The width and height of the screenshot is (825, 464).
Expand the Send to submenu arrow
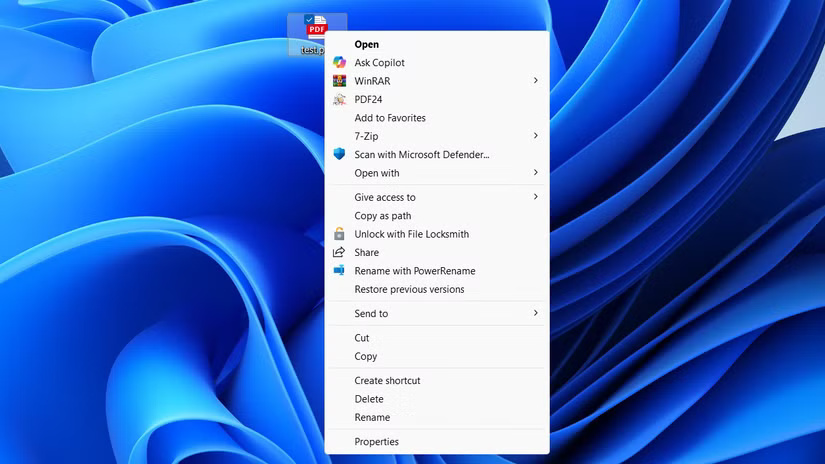(535, 313)
